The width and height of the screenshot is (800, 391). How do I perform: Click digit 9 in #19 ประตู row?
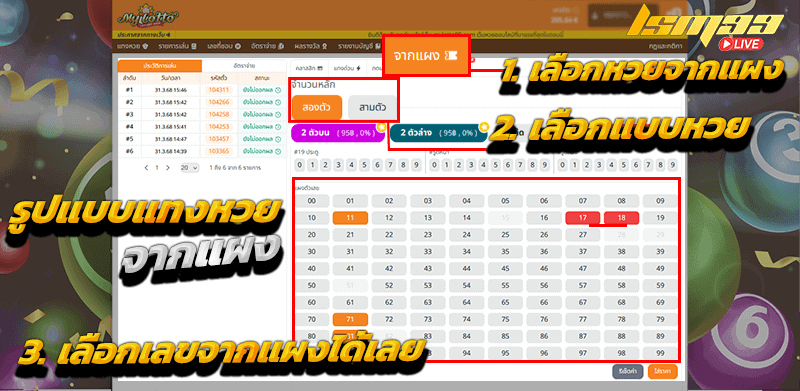coord(417,165)
